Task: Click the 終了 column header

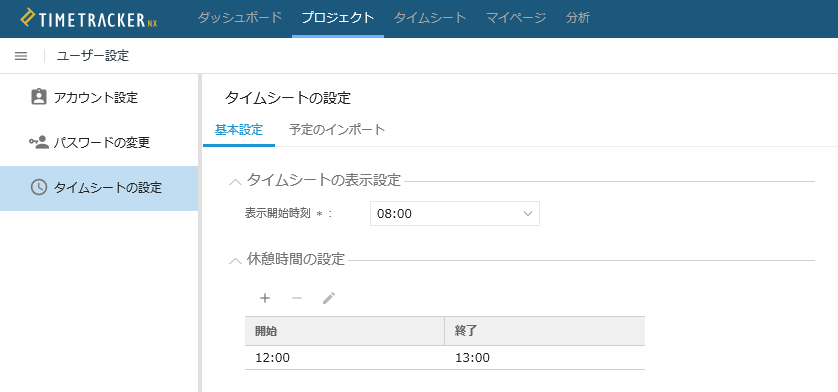Action: click(x=545, y=330)
